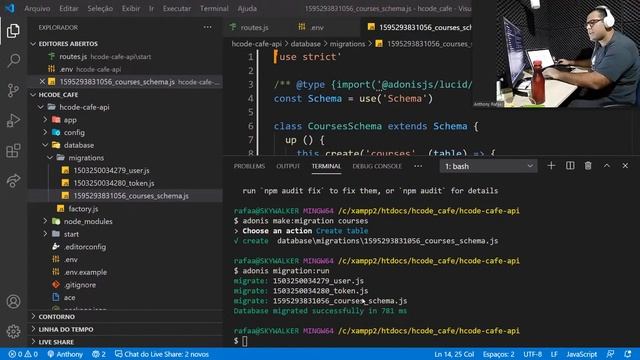Switch to the Output panel tab
Viewport: 640px width, 360px height.
[288, 166]
